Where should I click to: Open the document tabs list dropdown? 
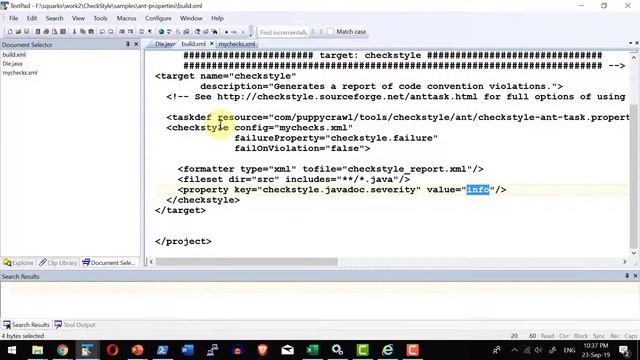click(x=631, y=43)
